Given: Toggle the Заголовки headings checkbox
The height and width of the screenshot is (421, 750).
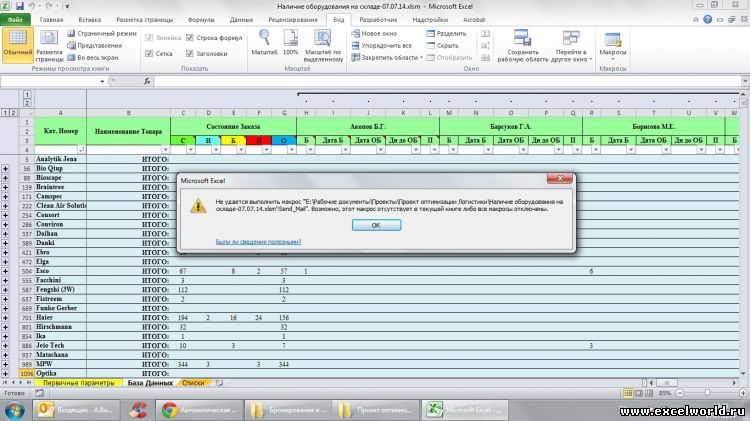Looking at the screenshot, I should [188, 53].
